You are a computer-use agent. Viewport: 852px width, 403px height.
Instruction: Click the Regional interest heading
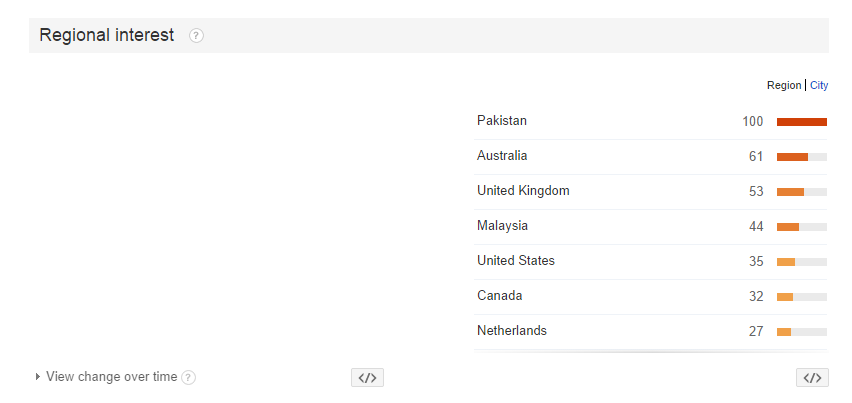tap(106, 35)
